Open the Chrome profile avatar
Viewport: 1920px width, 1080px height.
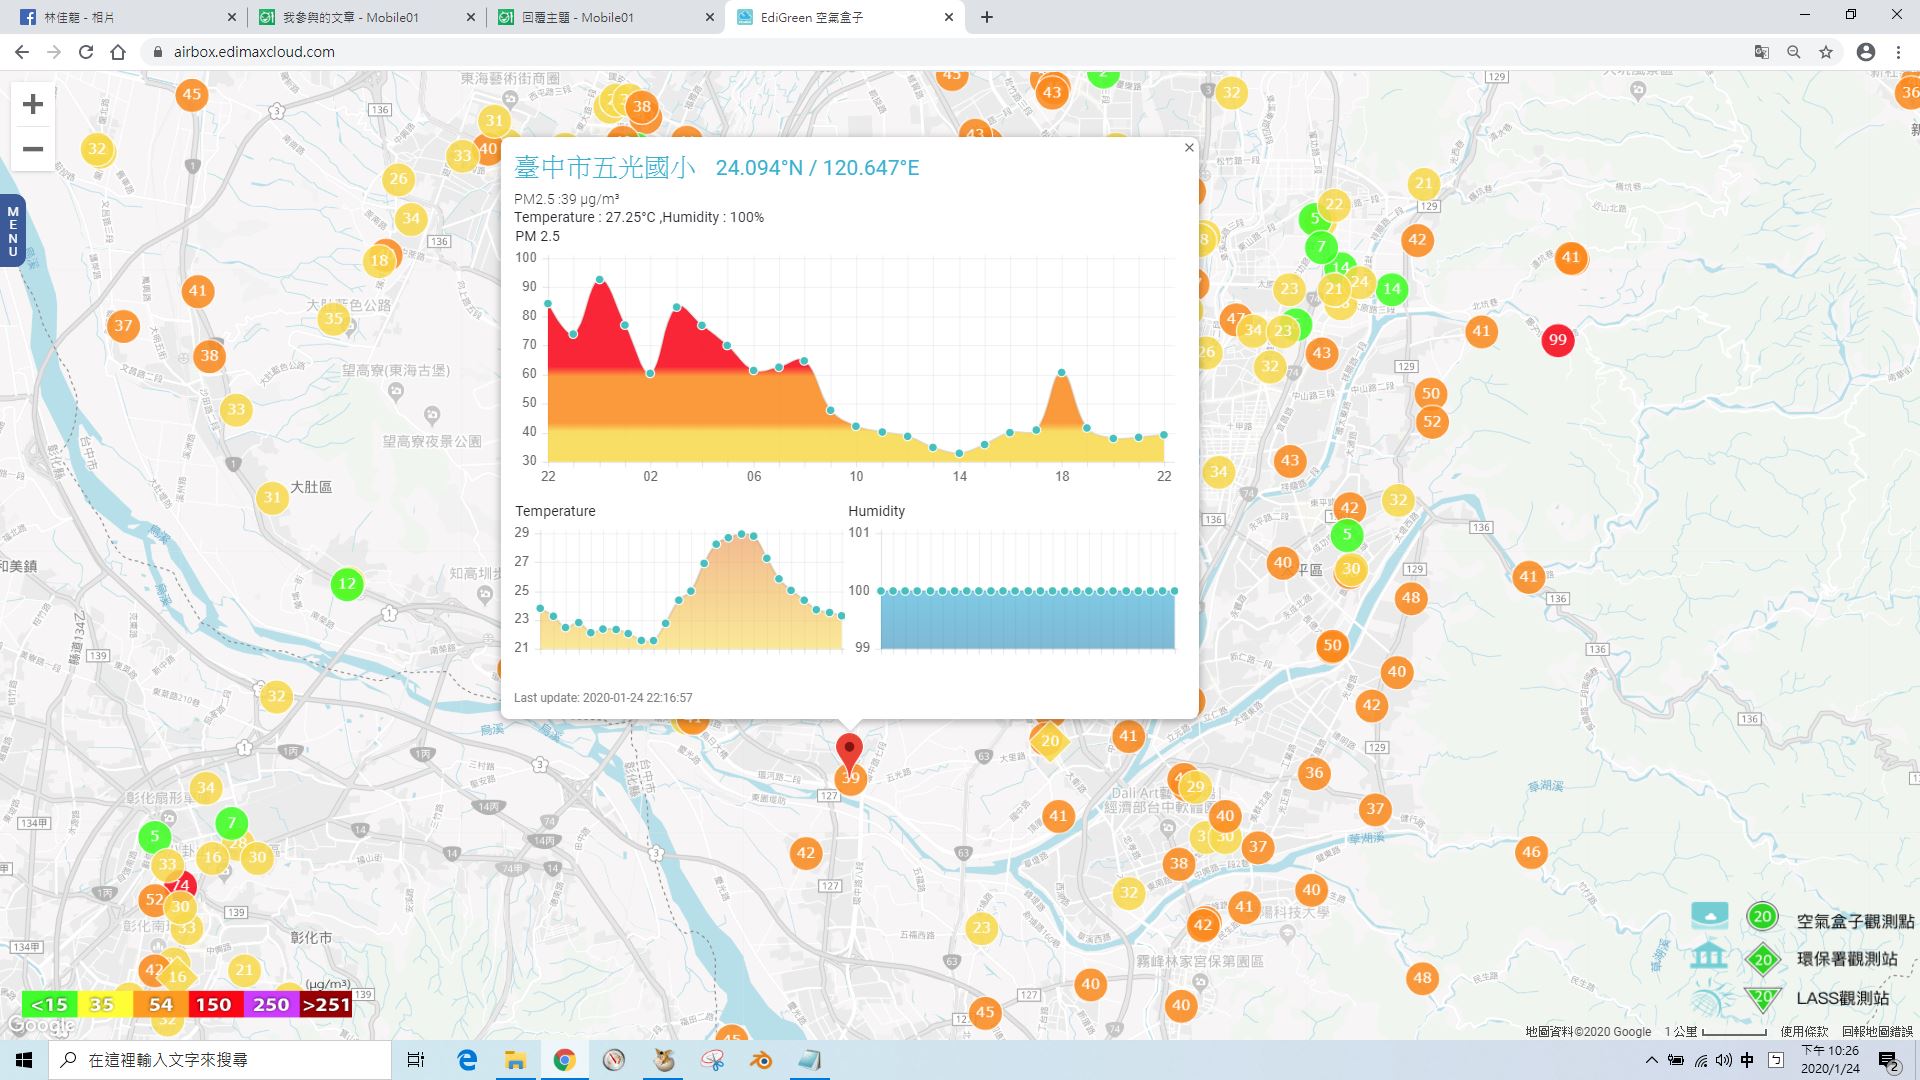pyautogui.click(x=1865, y=52)
